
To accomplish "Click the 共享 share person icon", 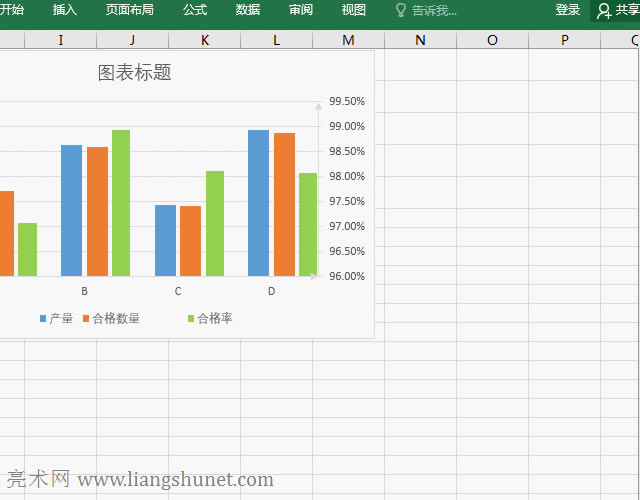I will [x=604, y=11].
